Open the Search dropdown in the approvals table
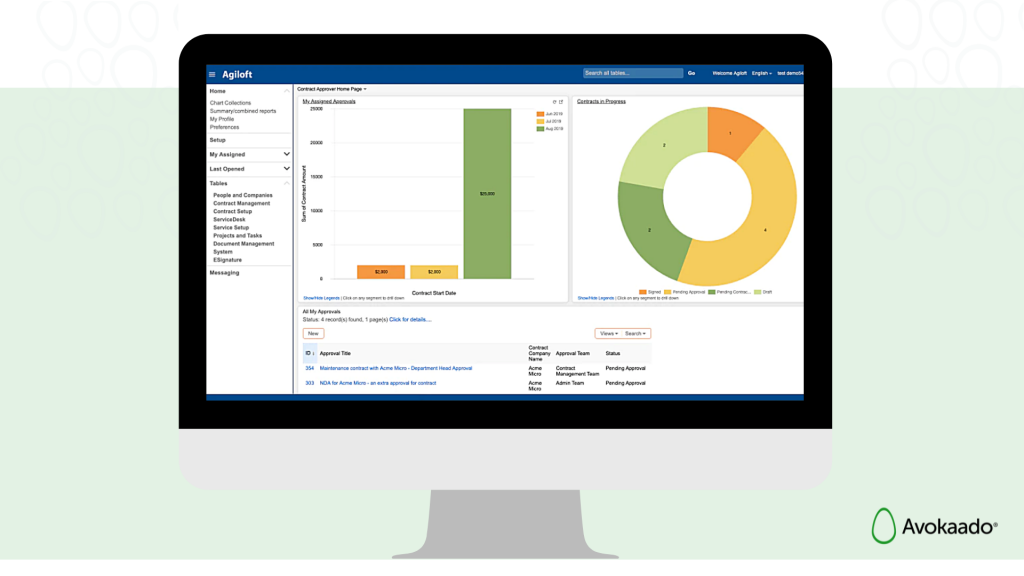 [x=635, y=333]
